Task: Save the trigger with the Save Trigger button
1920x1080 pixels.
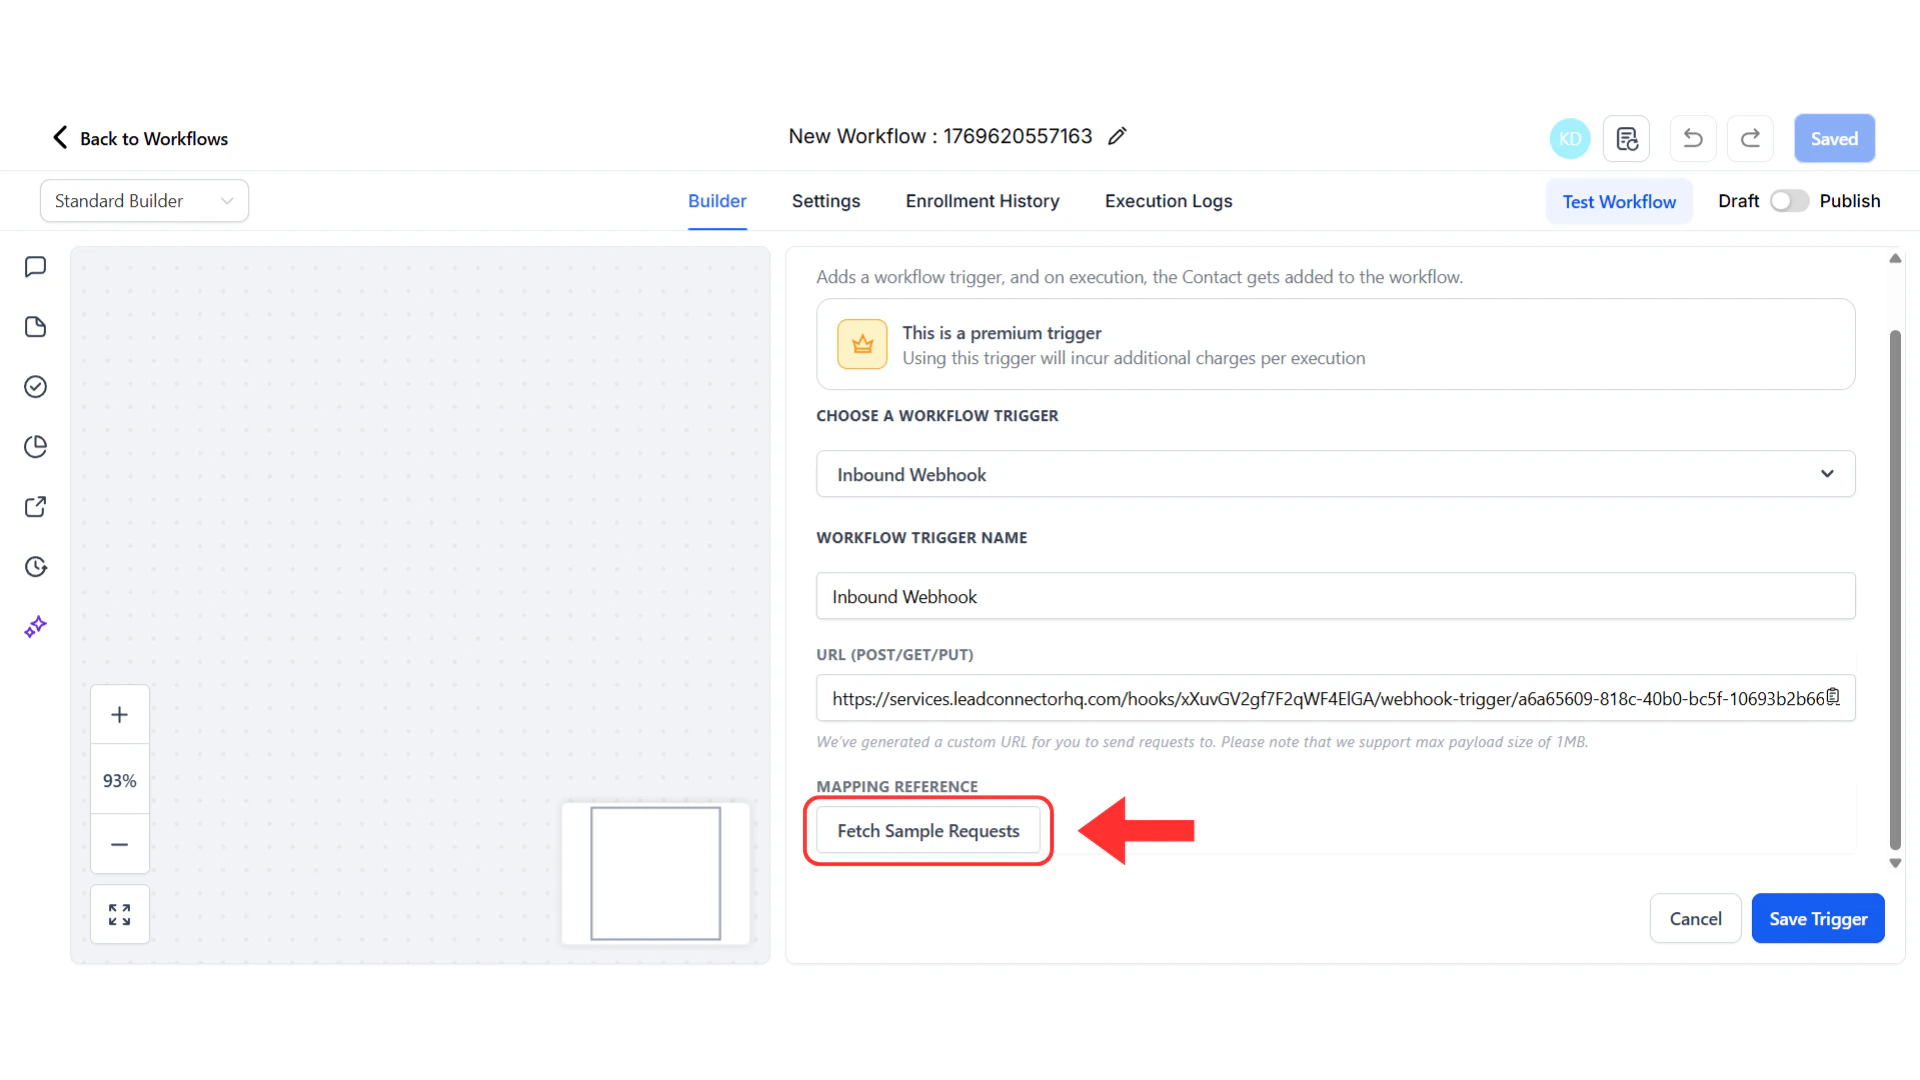Action: click(1818, 918)
